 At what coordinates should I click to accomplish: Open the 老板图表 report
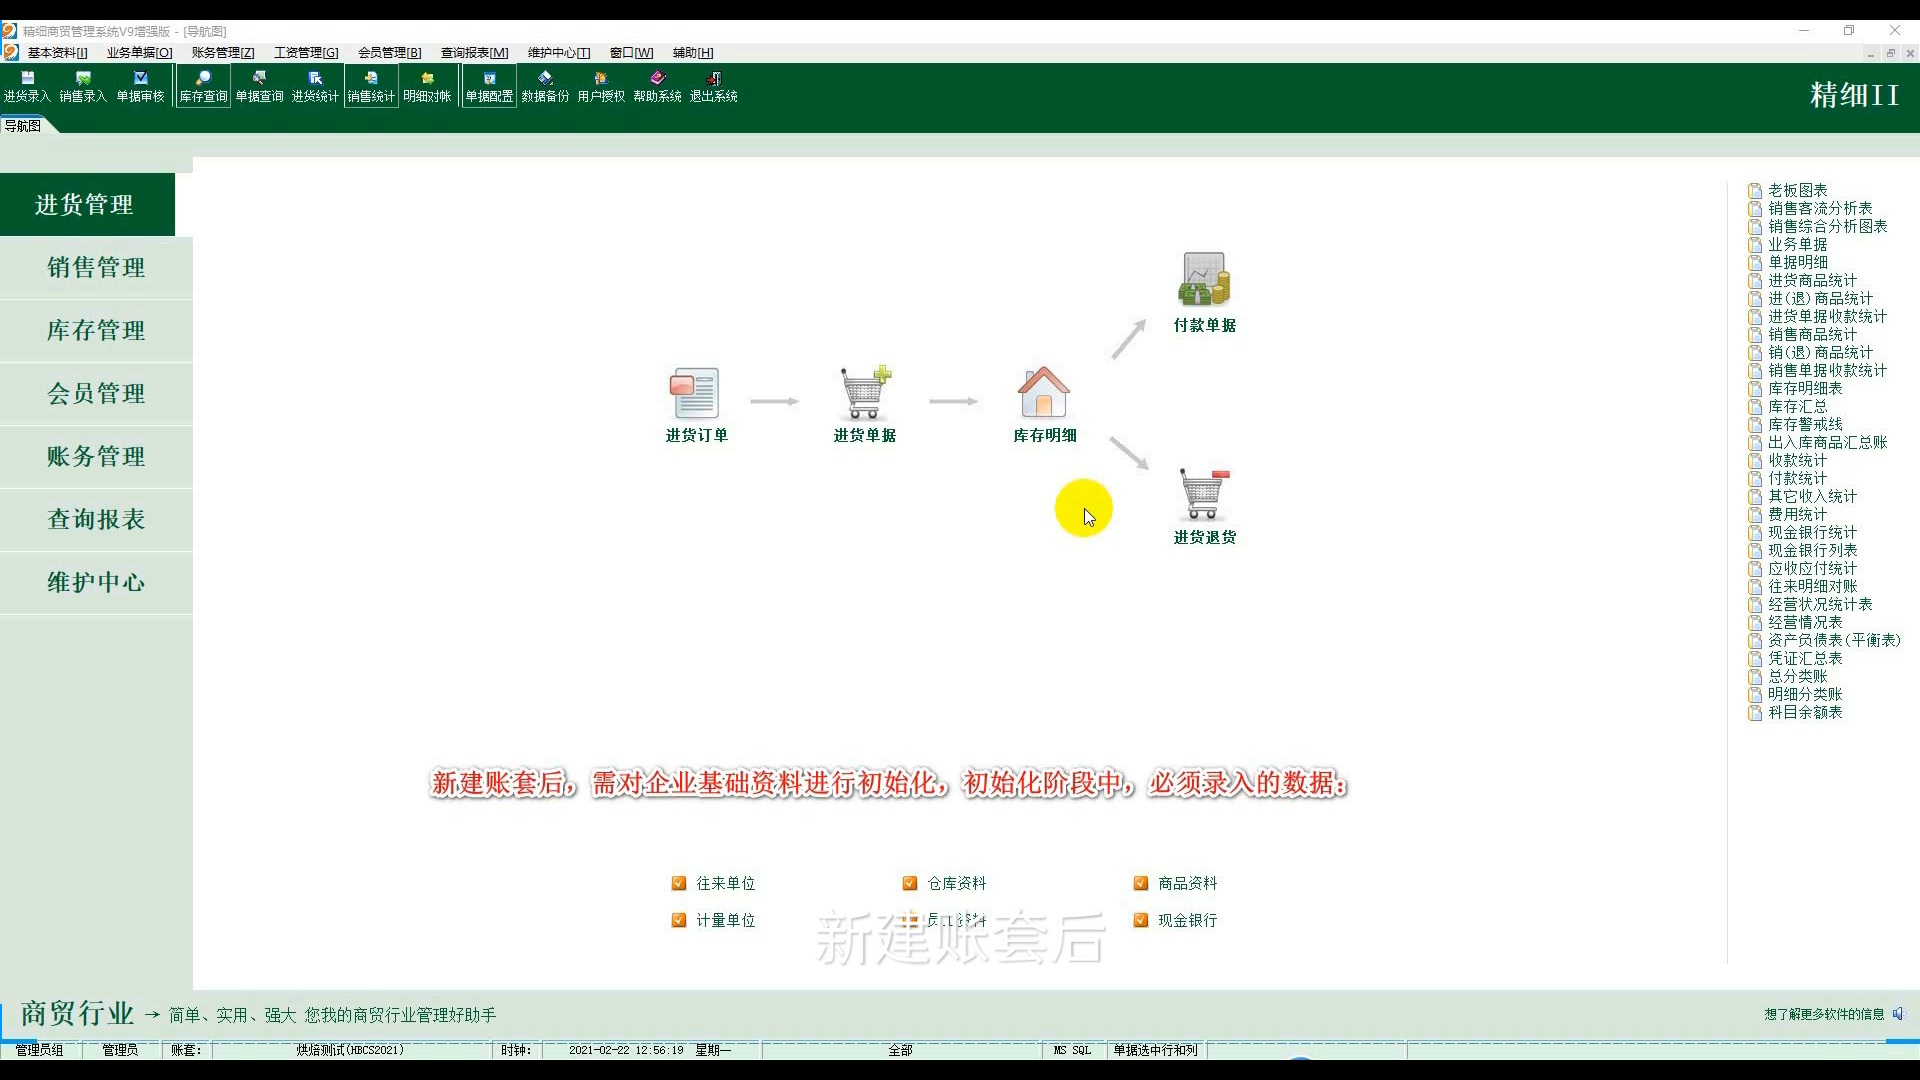coord(1788,190)
